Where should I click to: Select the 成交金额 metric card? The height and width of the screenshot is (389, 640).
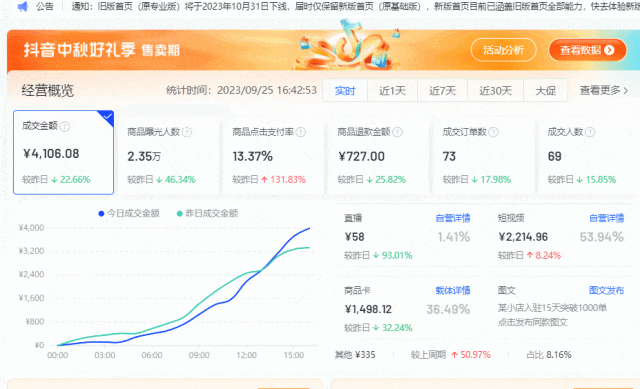(63, 152)
